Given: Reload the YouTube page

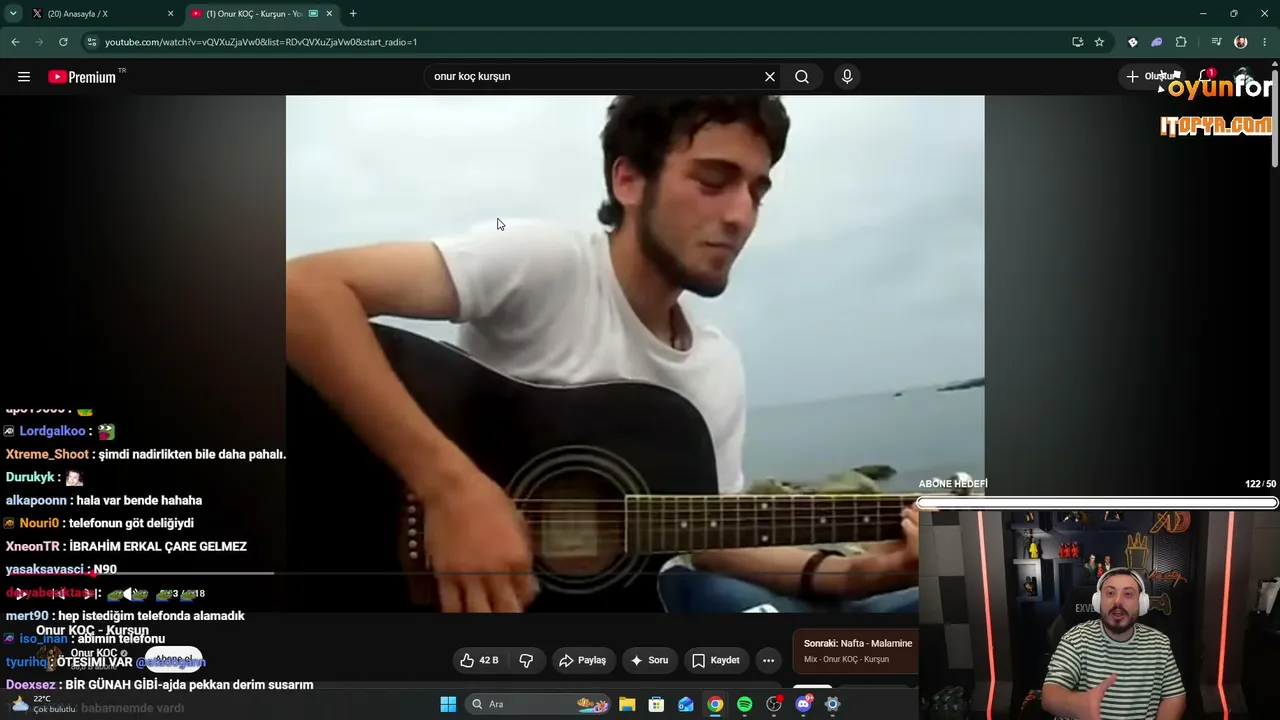Looking at the screenshot, I should click(63, 42).
